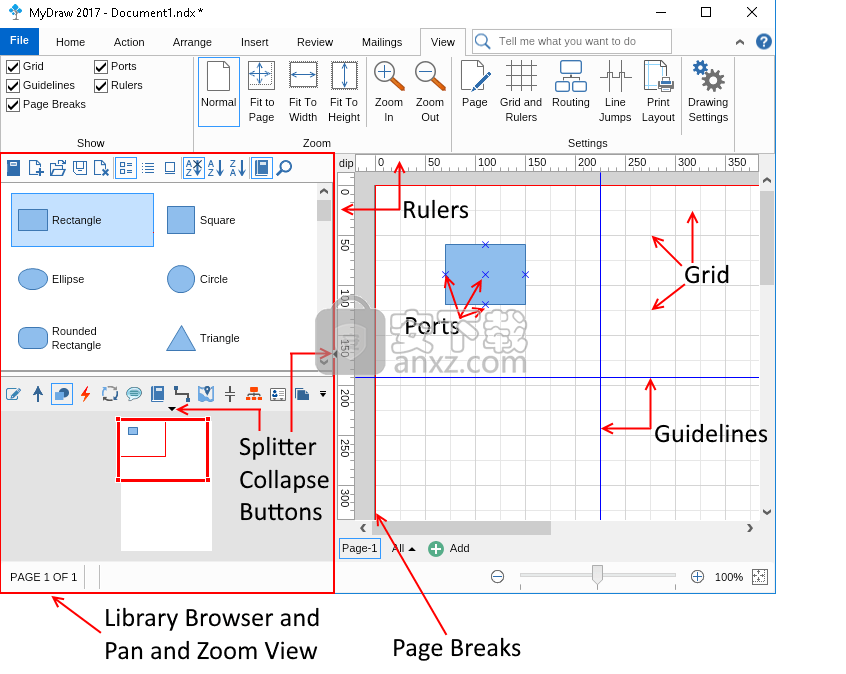
Task: Switch to the Arrange tab
Action: [192, 42]
